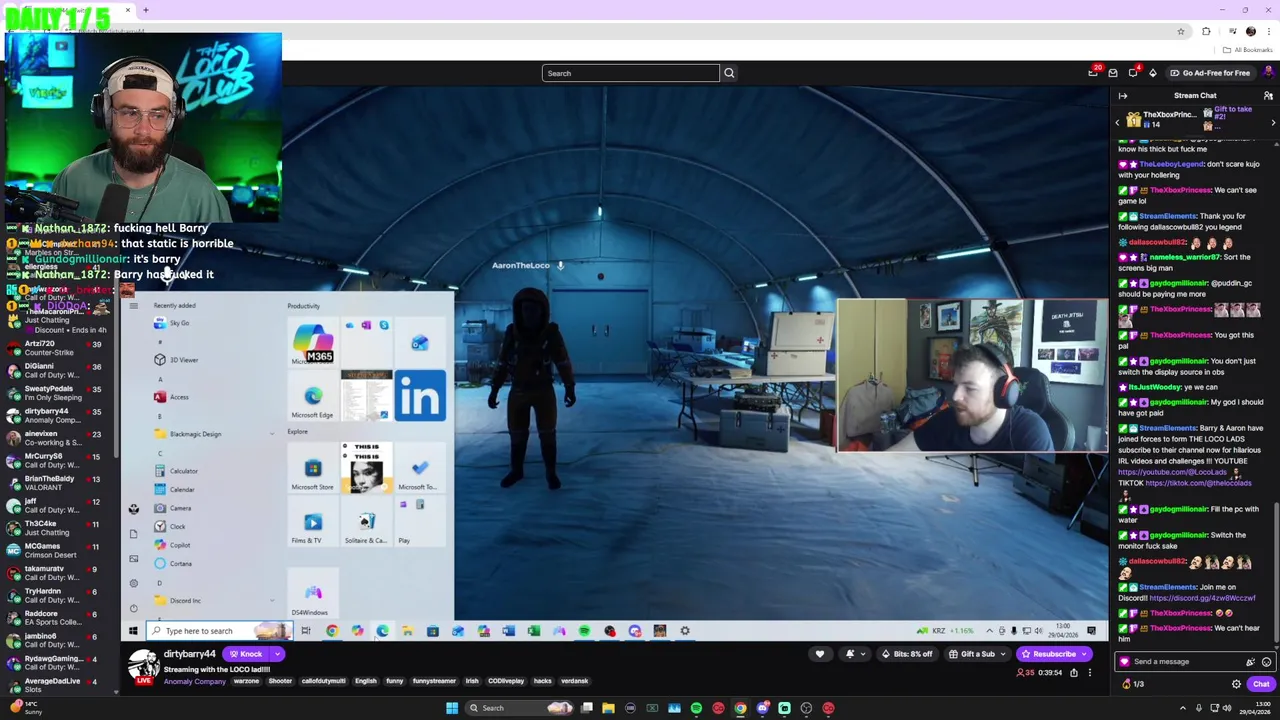Click Bits: 8% off button
This screenshot has height=720, width=1280.
(907, 654)
